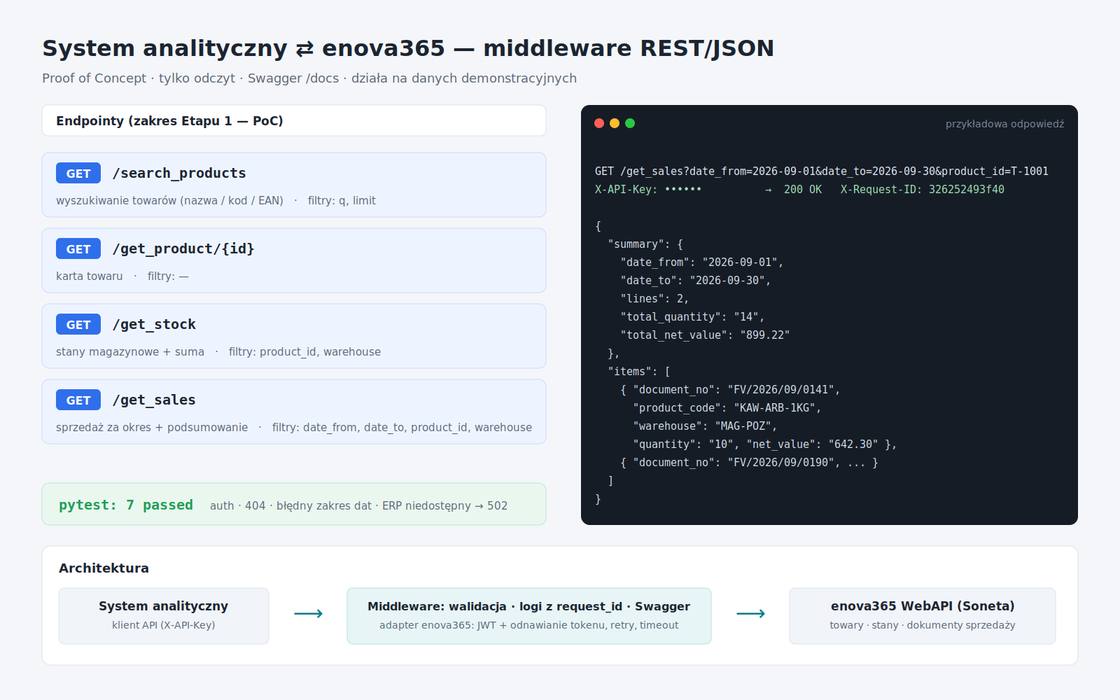
Task: Click the document number FV/2026/09/0190
Action: tap(781, 462)
